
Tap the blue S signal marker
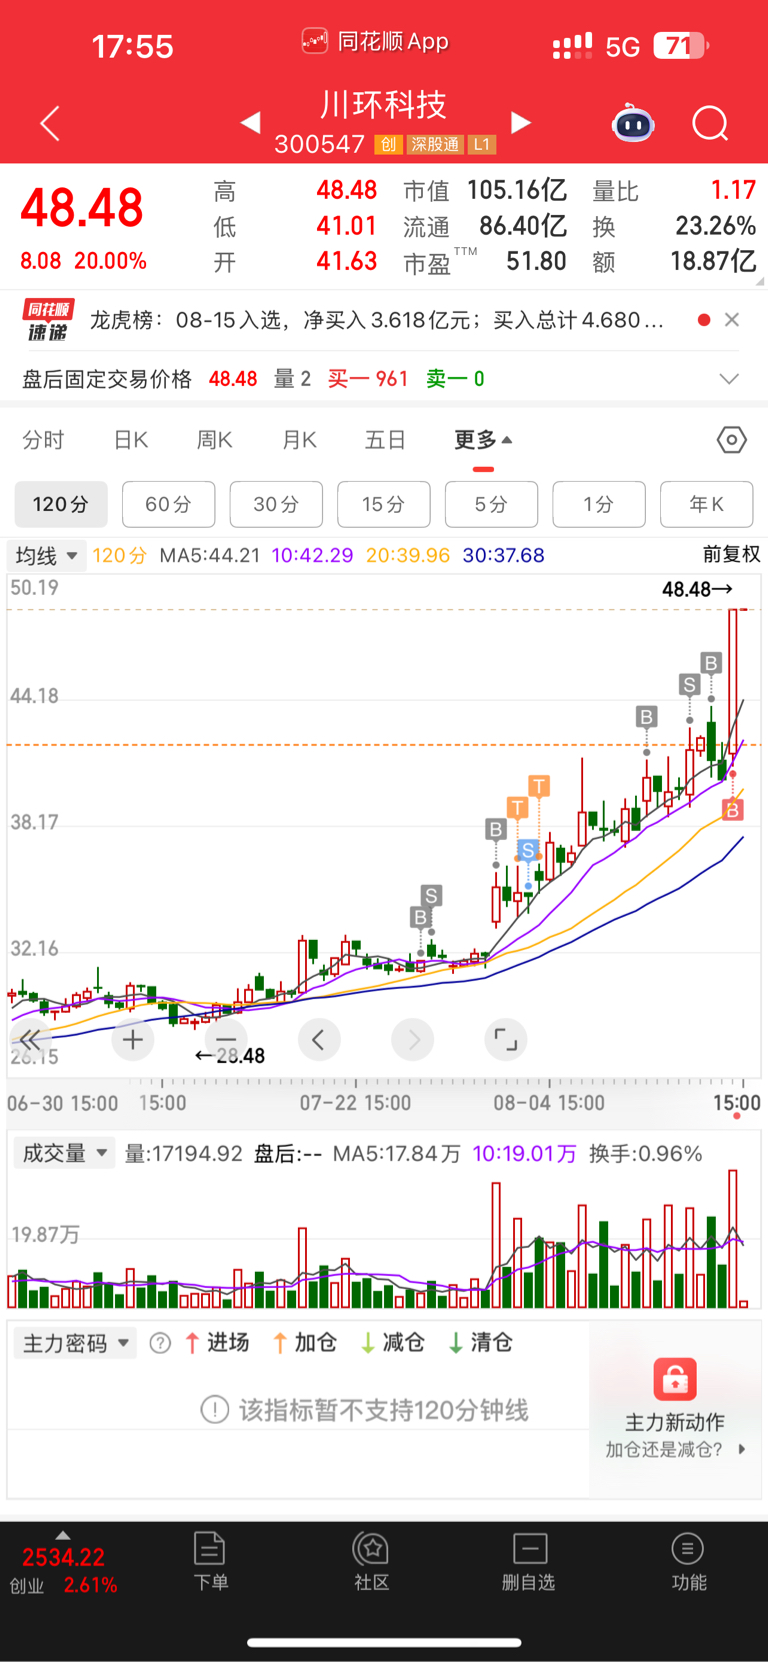pyautogui.click(x=528, y=851)
